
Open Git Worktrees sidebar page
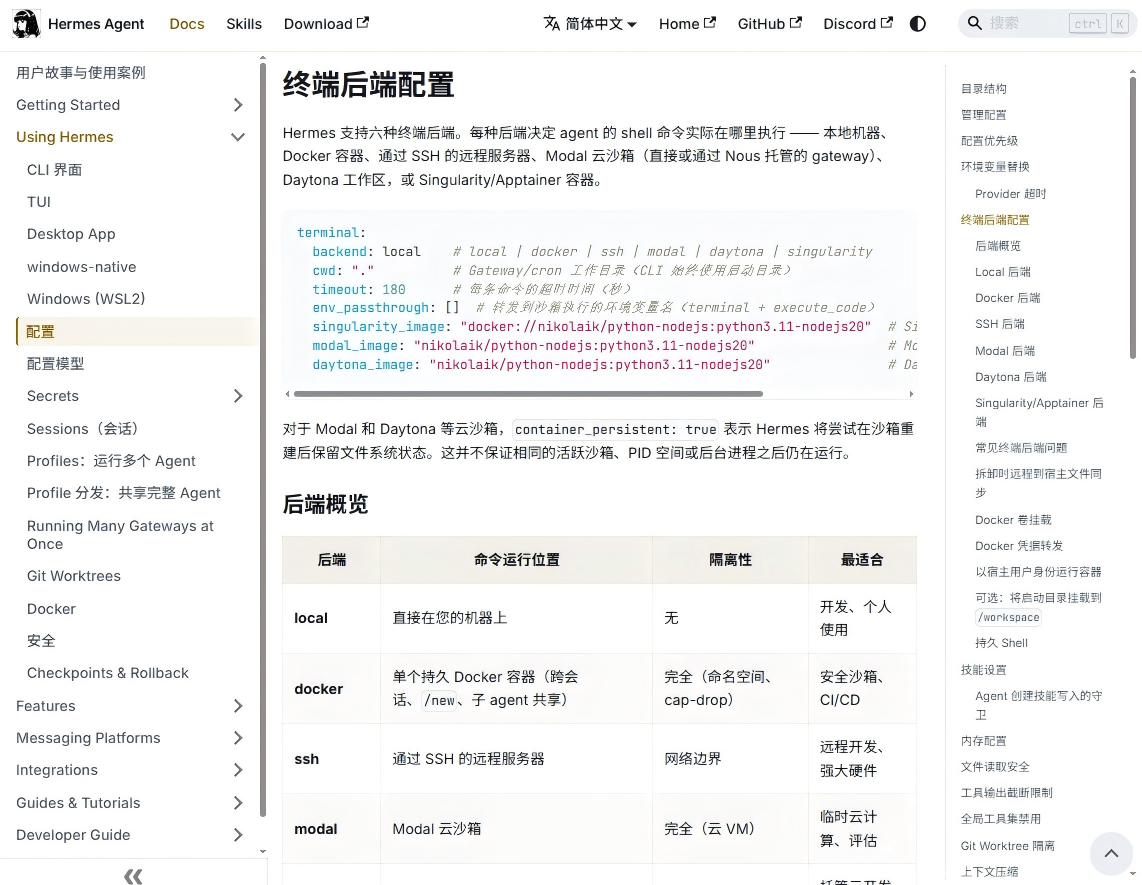(74, 575)
